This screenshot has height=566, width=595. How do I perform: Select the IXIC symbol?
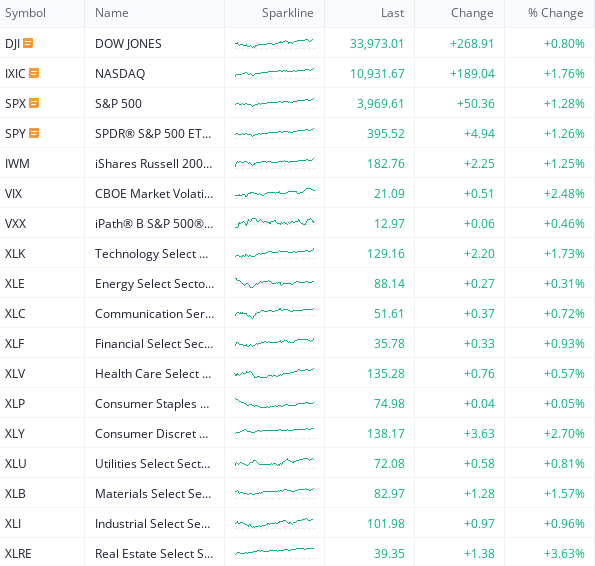click(15, 74)
